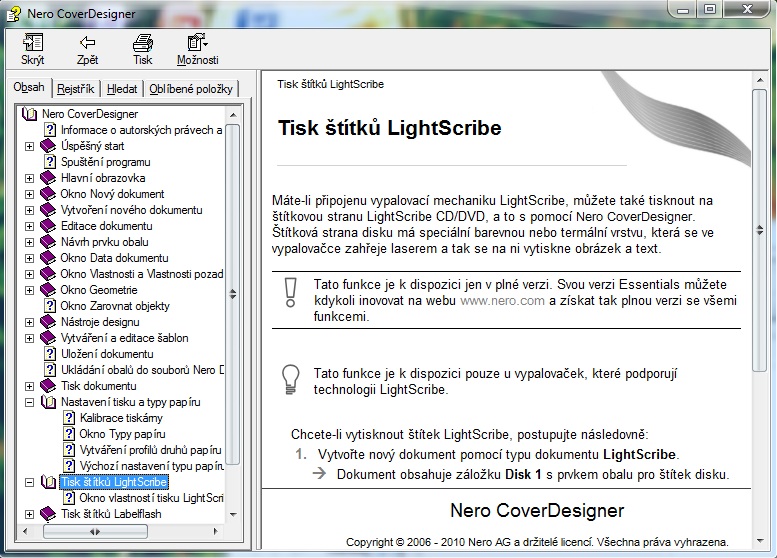Viewport: 777px width, 558px height.
Task: Click the book icon beside Návrh prvku obalu
Action: [x=48, y=242]
